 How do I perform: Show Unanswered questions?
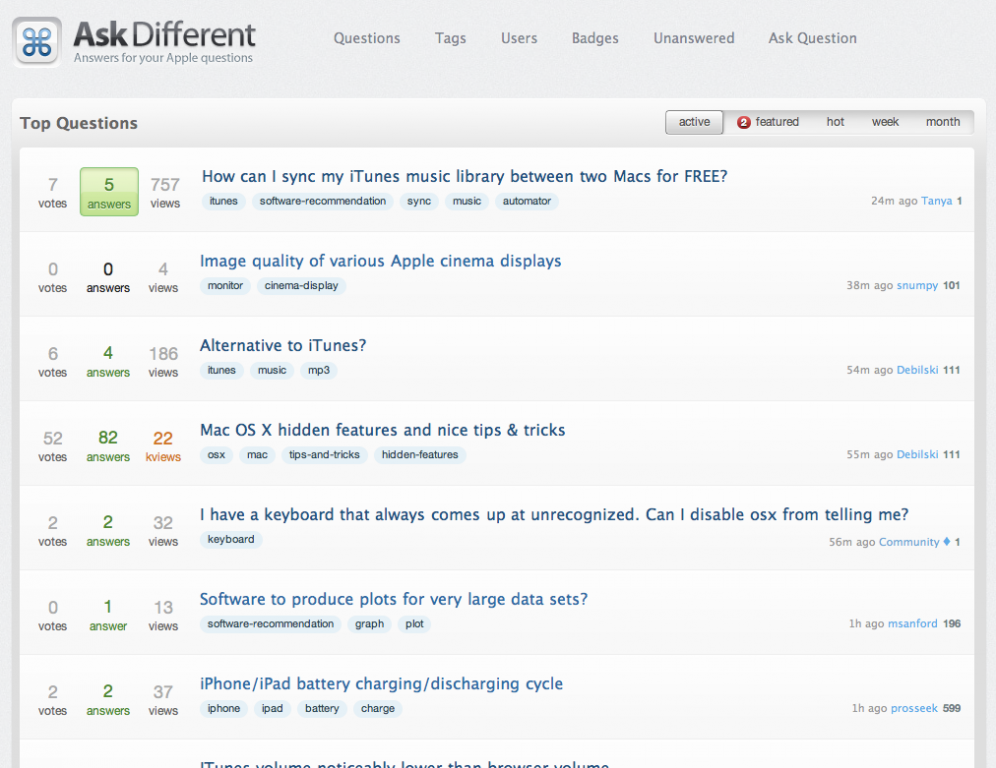pos(694,38)
